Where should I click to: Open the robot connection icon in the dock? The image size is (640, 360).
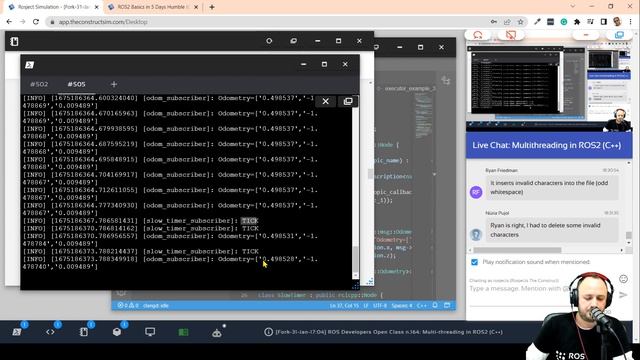217,333
